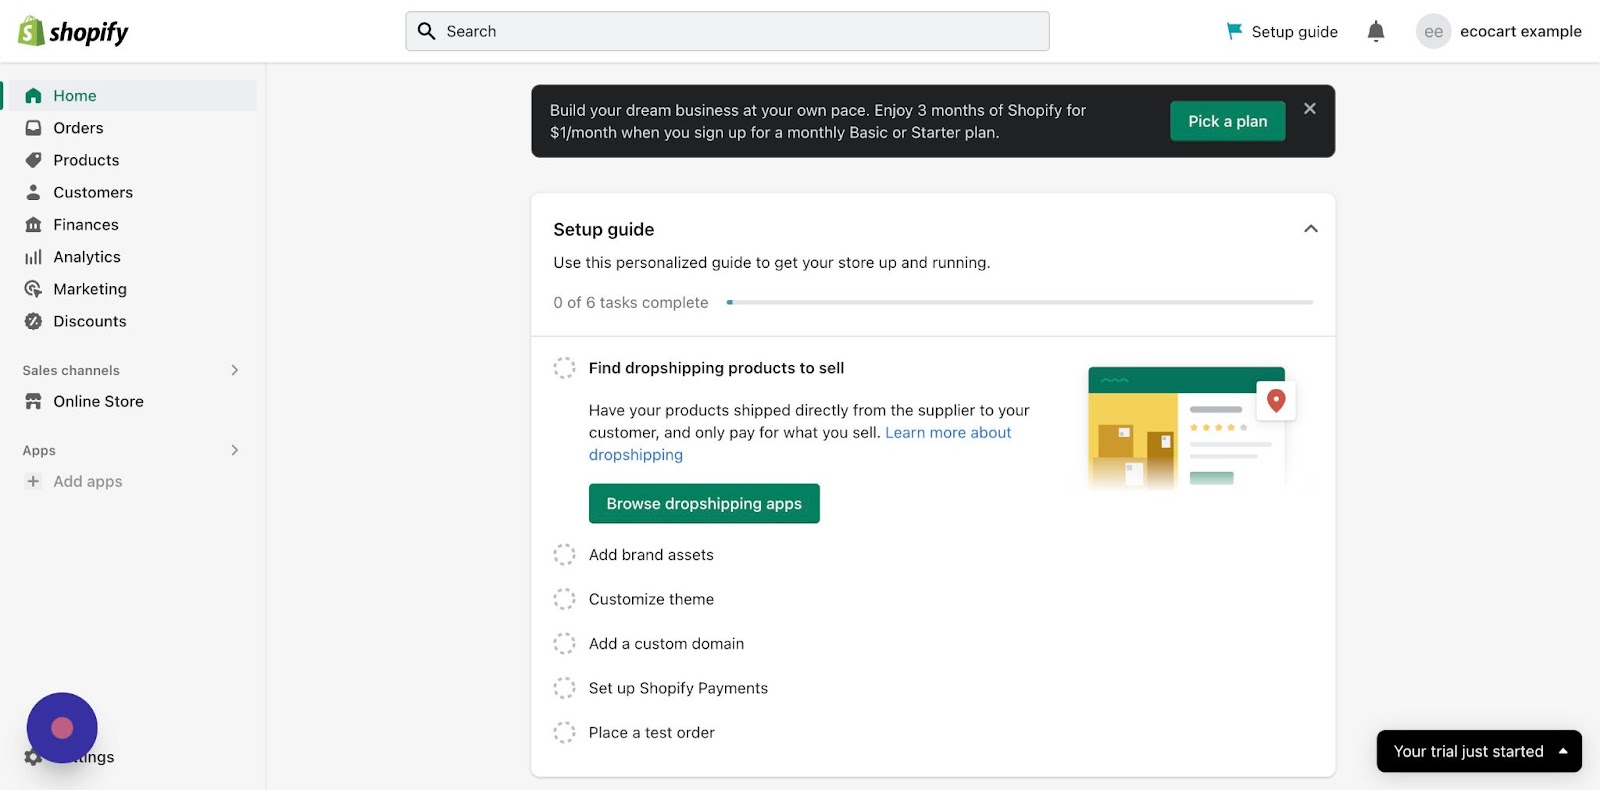Click the Setup guide flag icon
Viewport: 1600px width, 790px height.
(x=1234, y=32)
